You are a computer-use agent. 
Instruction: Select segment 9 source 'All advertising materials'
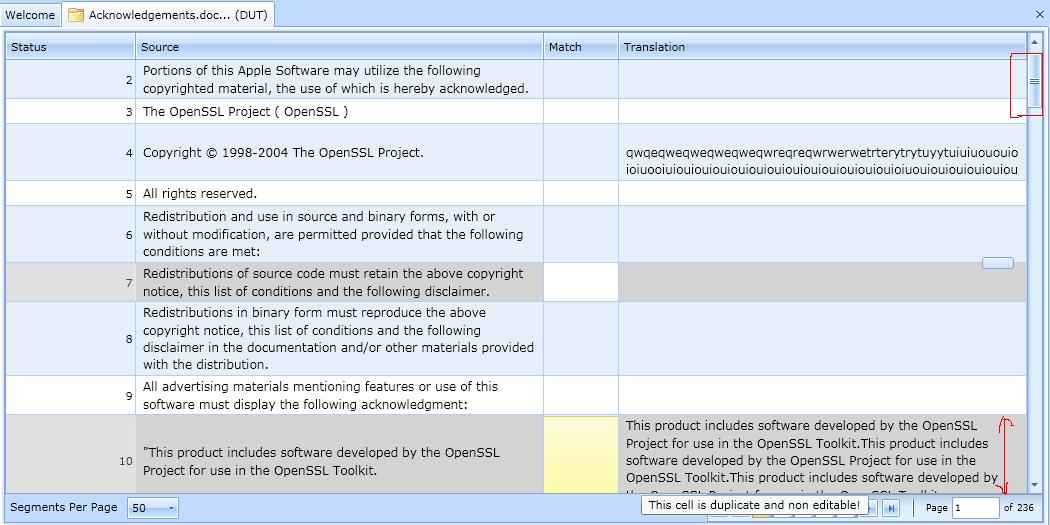click(340, 395)
